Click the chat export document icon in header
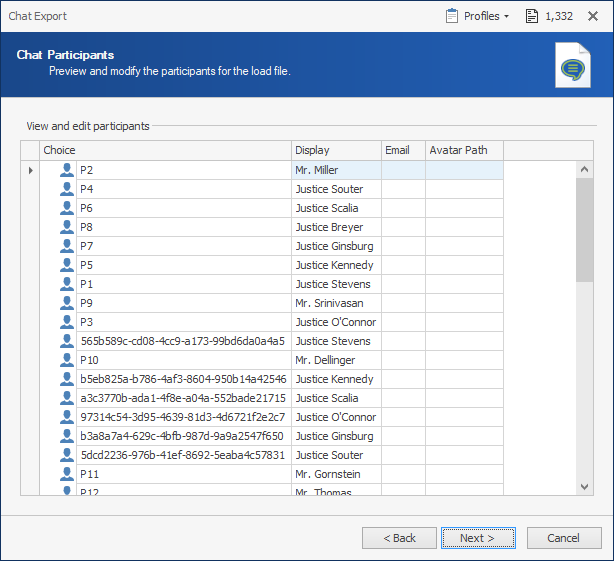Screen dimensions: 614x561 coord(571,66)
